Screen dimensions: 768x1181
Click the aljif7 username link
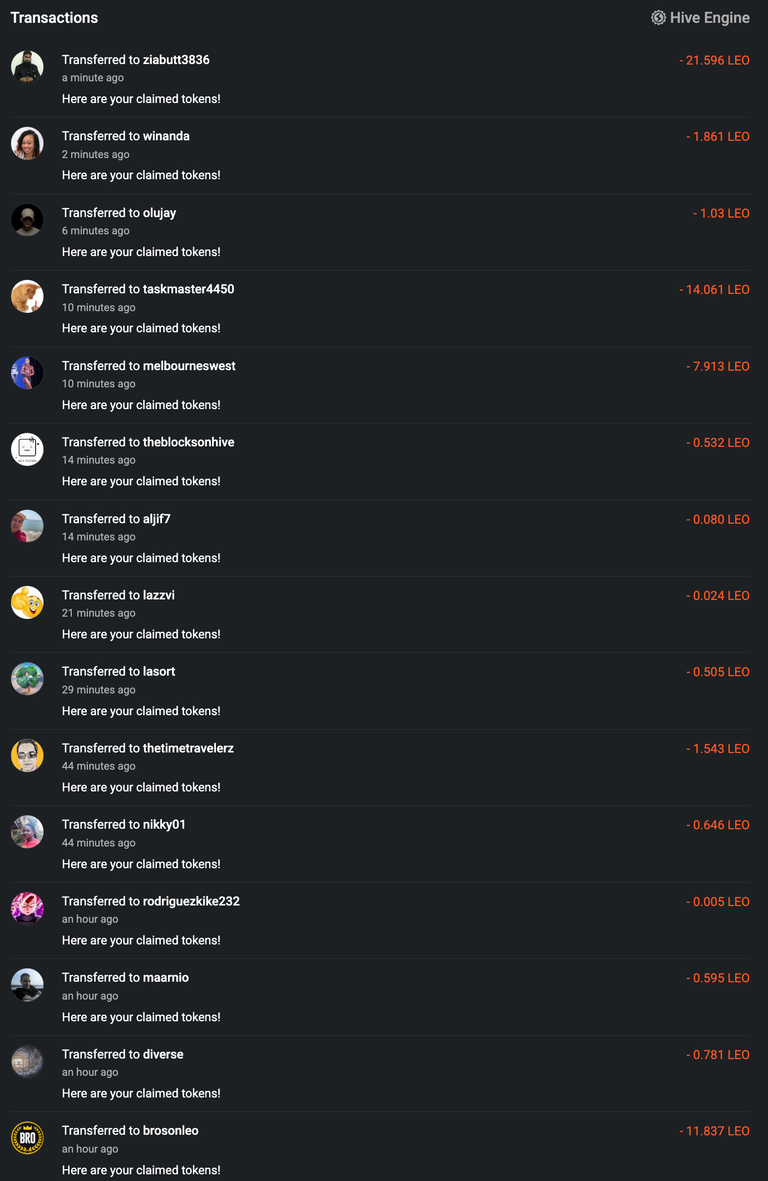click(157, 519)
